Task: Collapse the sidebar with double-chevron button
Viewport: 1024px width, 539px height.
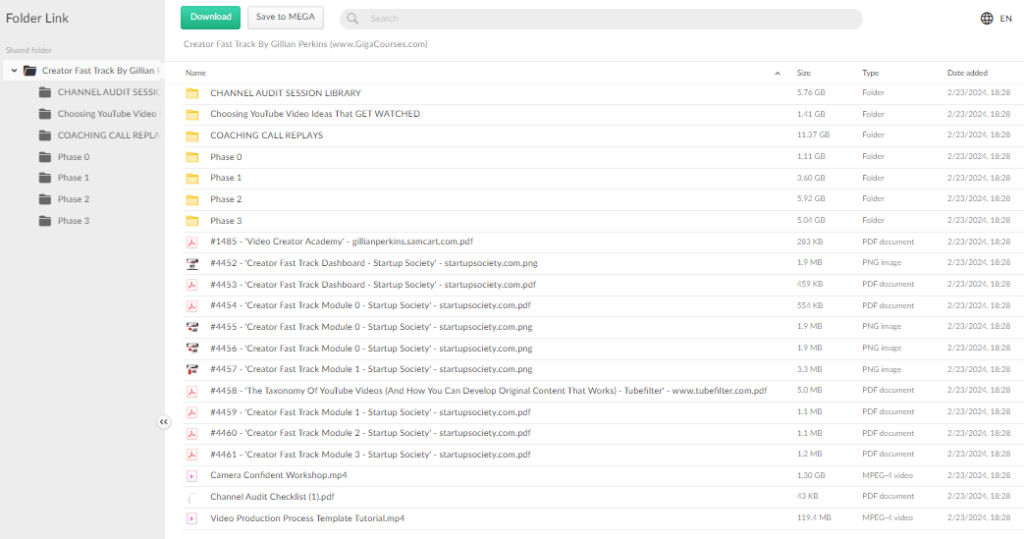Action: 164,423
